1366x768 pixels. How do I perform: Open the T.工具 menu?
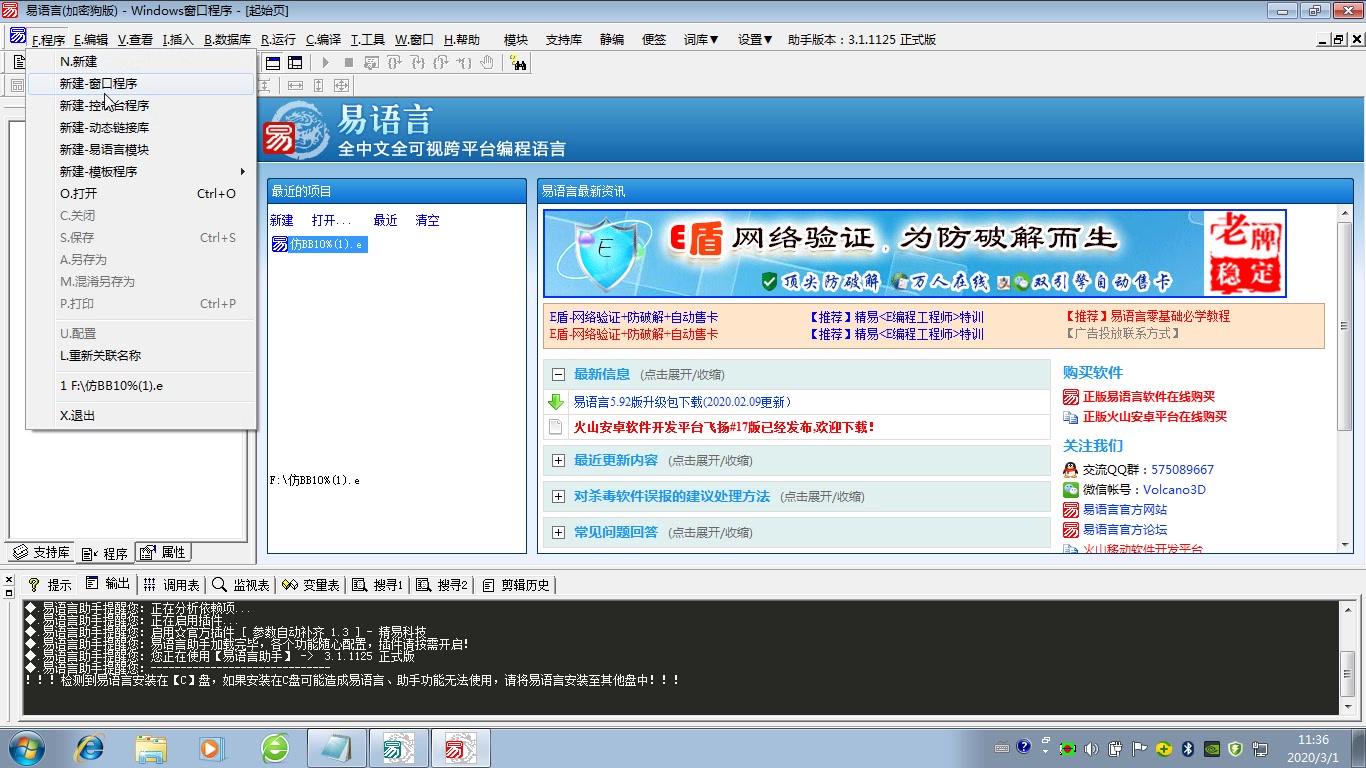tap(367, 40)
